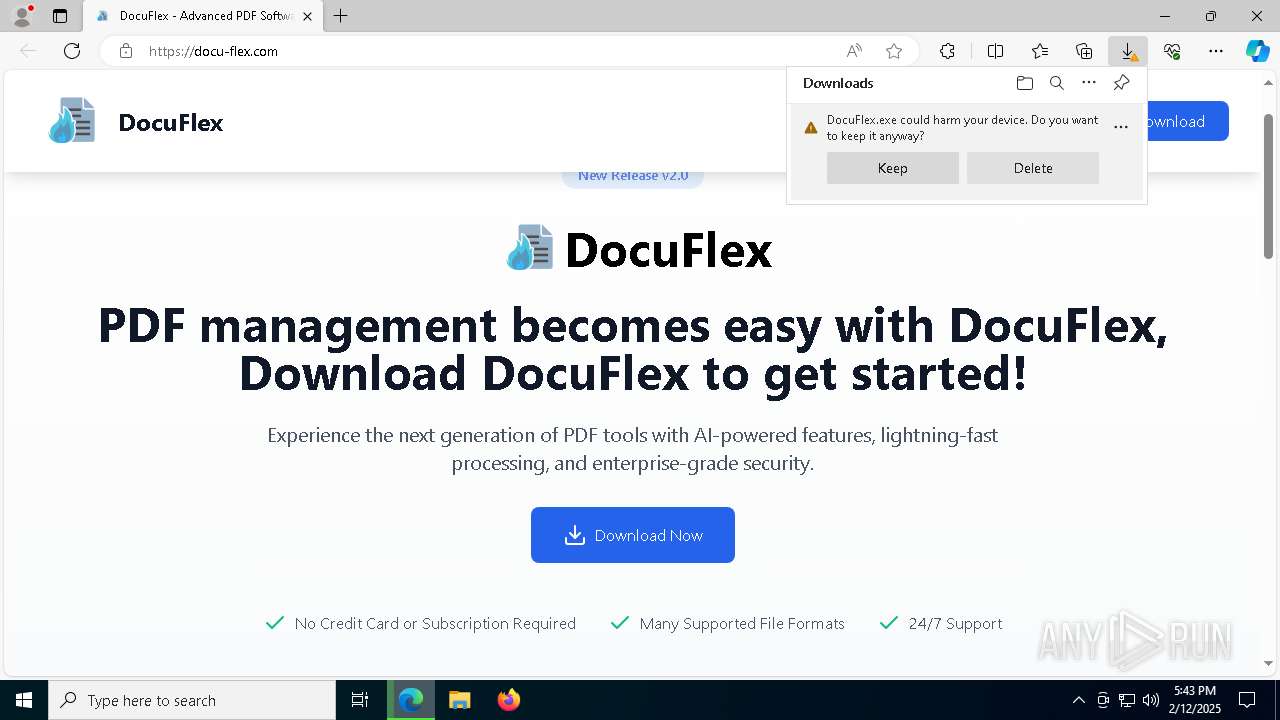Screen dimensions: 1280x720
Task: Open the Edge profile icon
Action: [22, 16]
